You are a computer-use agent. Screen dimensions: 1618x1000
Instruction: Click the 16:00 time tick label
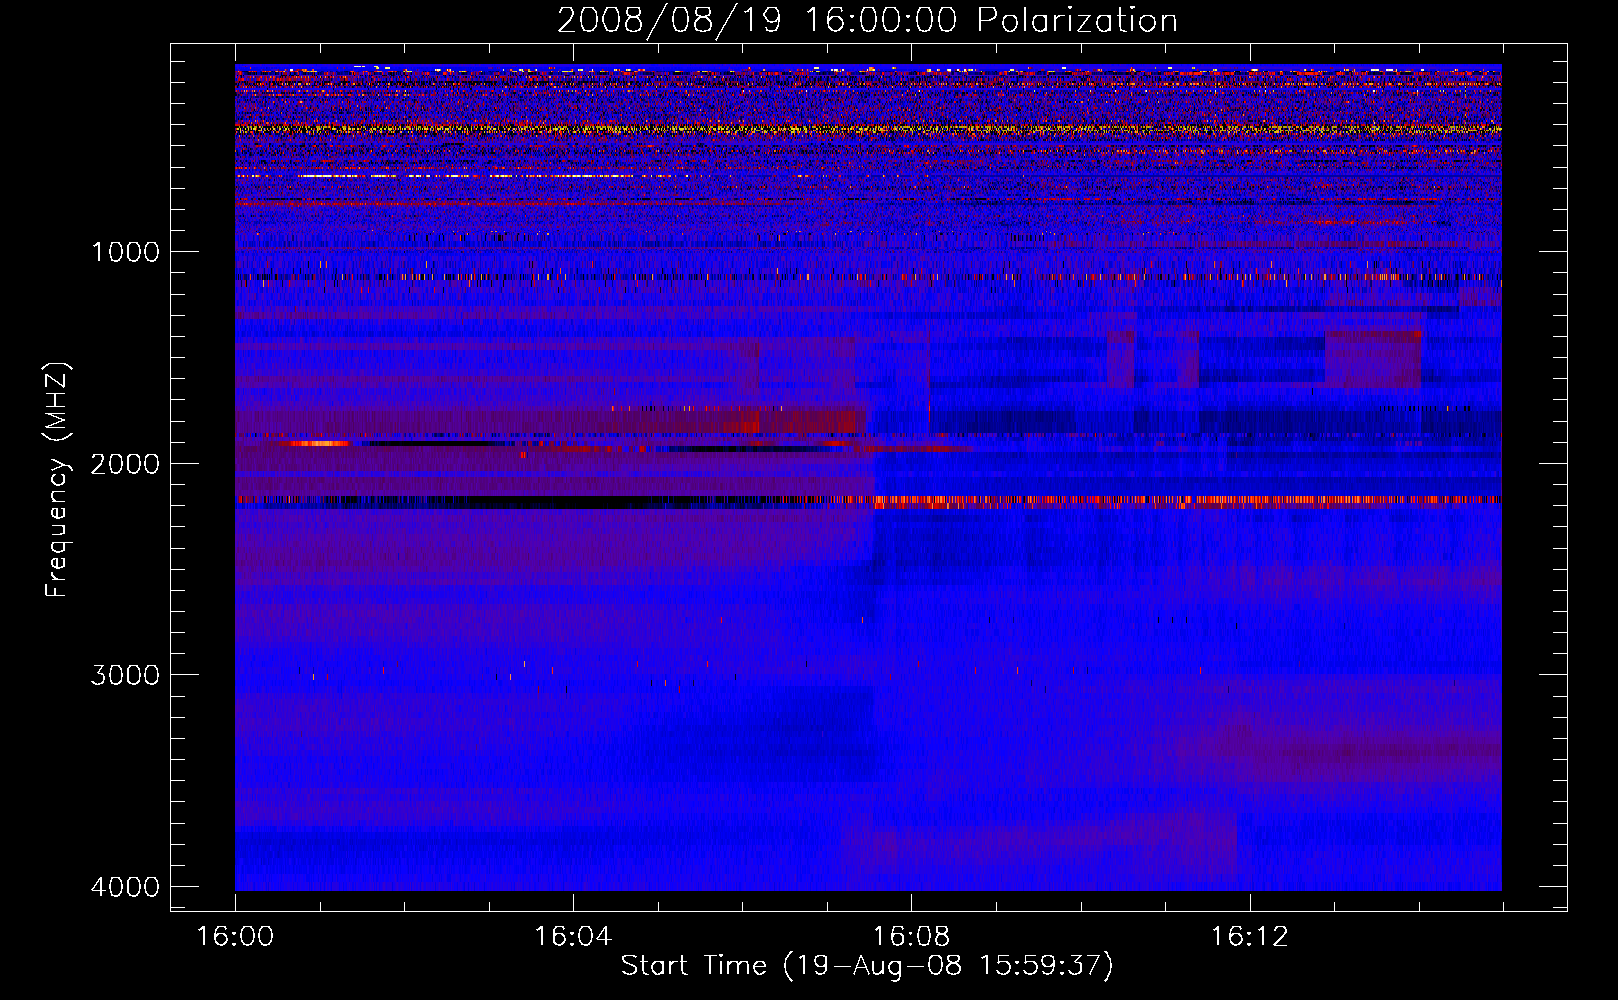pyautogui.click(x=235, y=937)
